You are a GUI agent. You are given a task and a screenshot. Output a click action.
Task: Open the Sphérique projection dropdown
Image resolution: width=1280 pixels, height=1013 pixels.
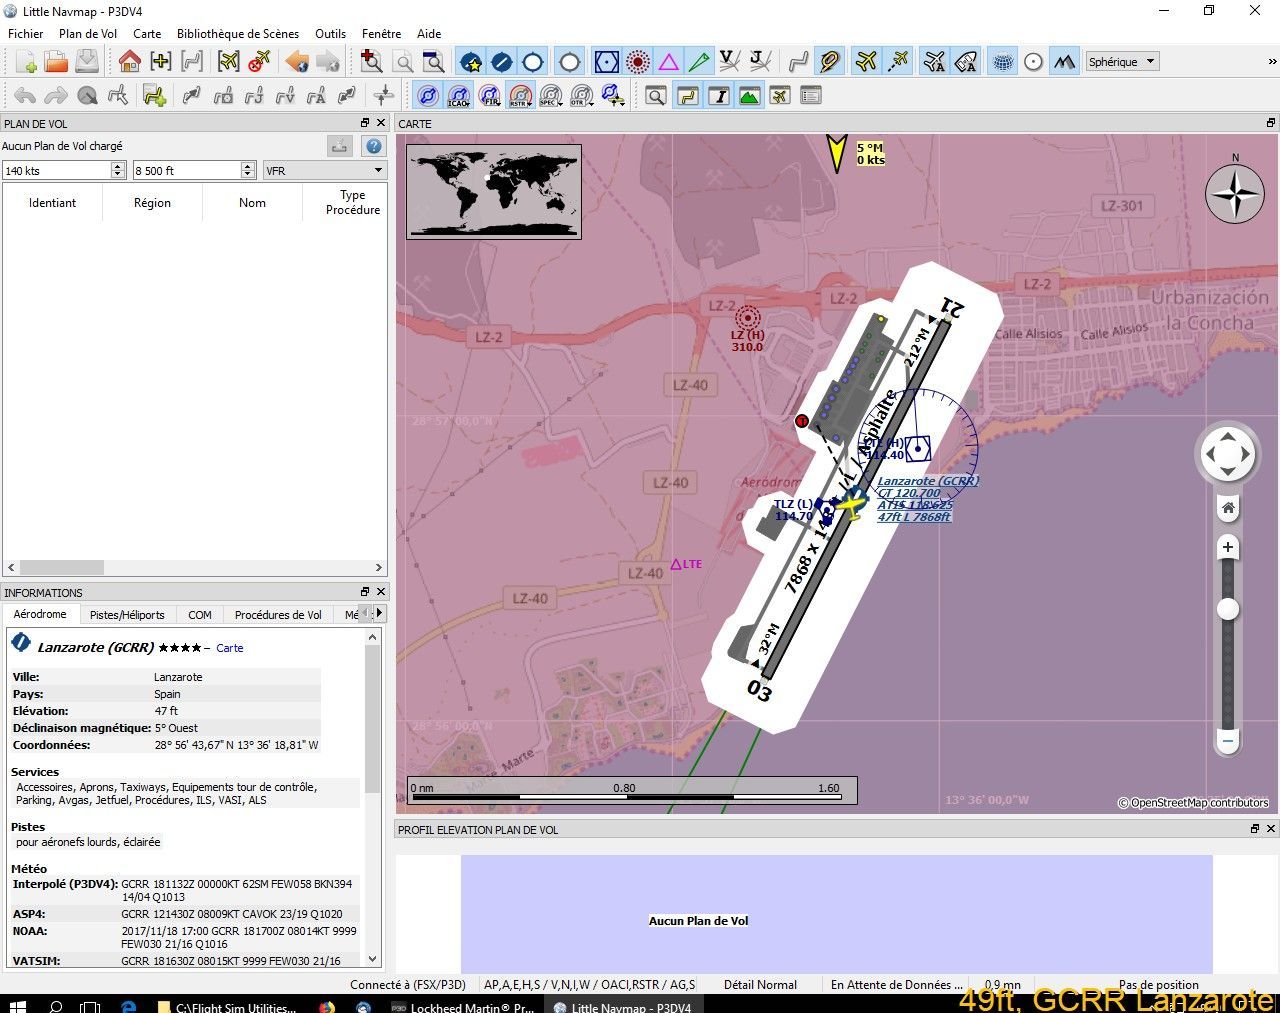pyautogui.click(x=1121, y=62)
